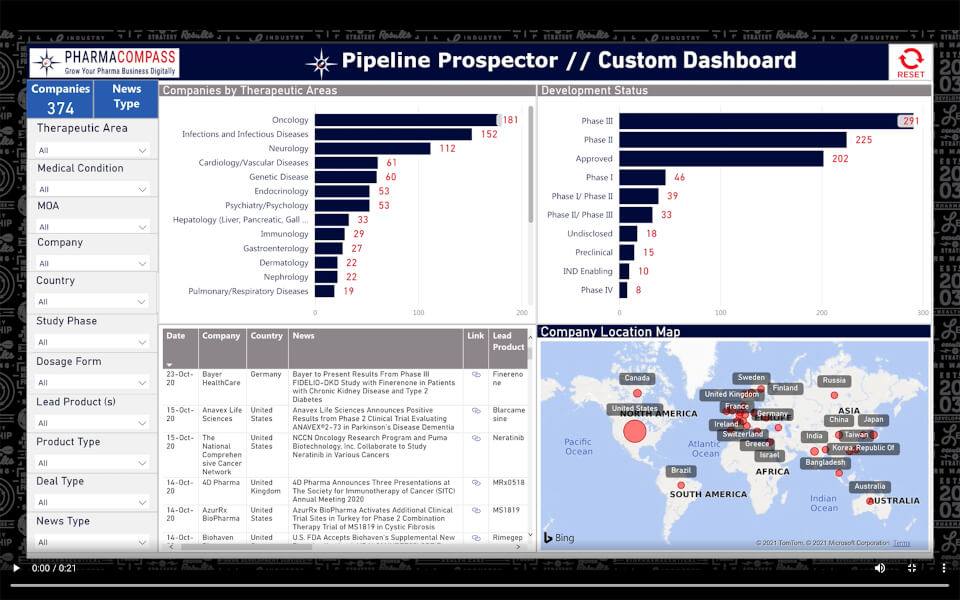This screenshot has height=600, width=960.
Task: Click the Cardiology/Vascular Diseases bar
Action: pyautogui.click(x=347, y=163)
